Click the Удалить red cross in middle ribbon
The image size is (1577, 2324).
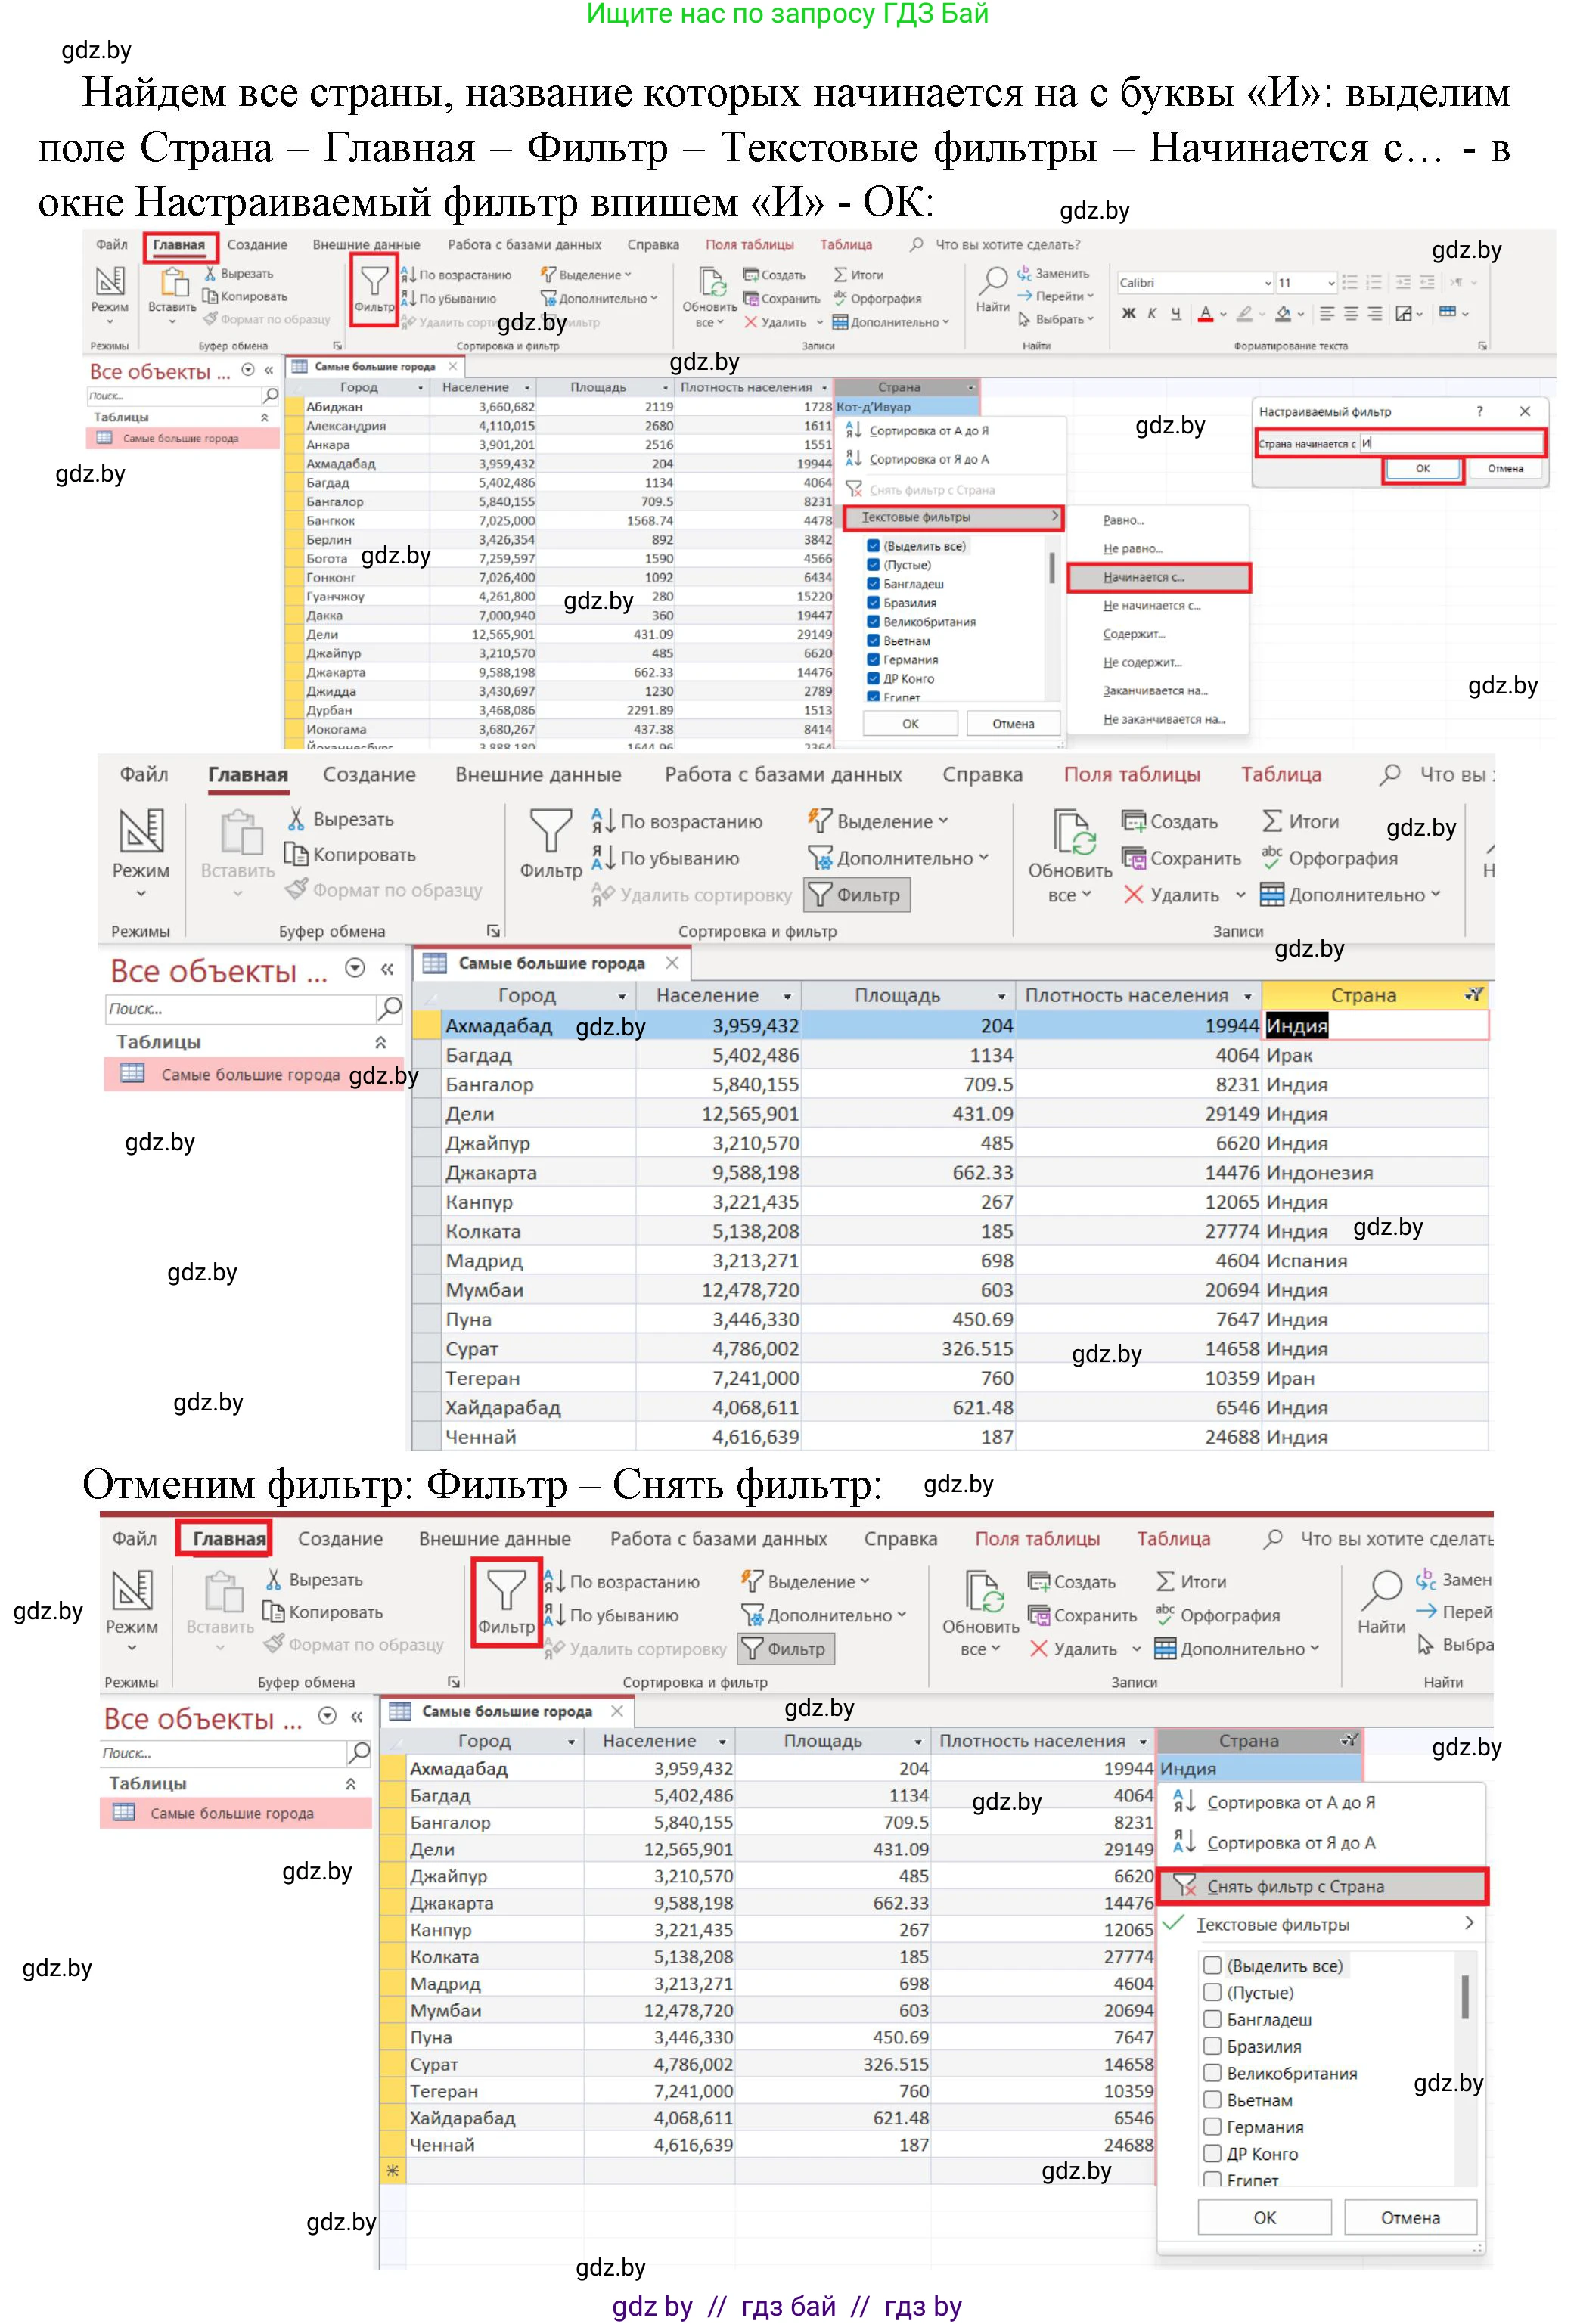click(x=1133, y=895)
